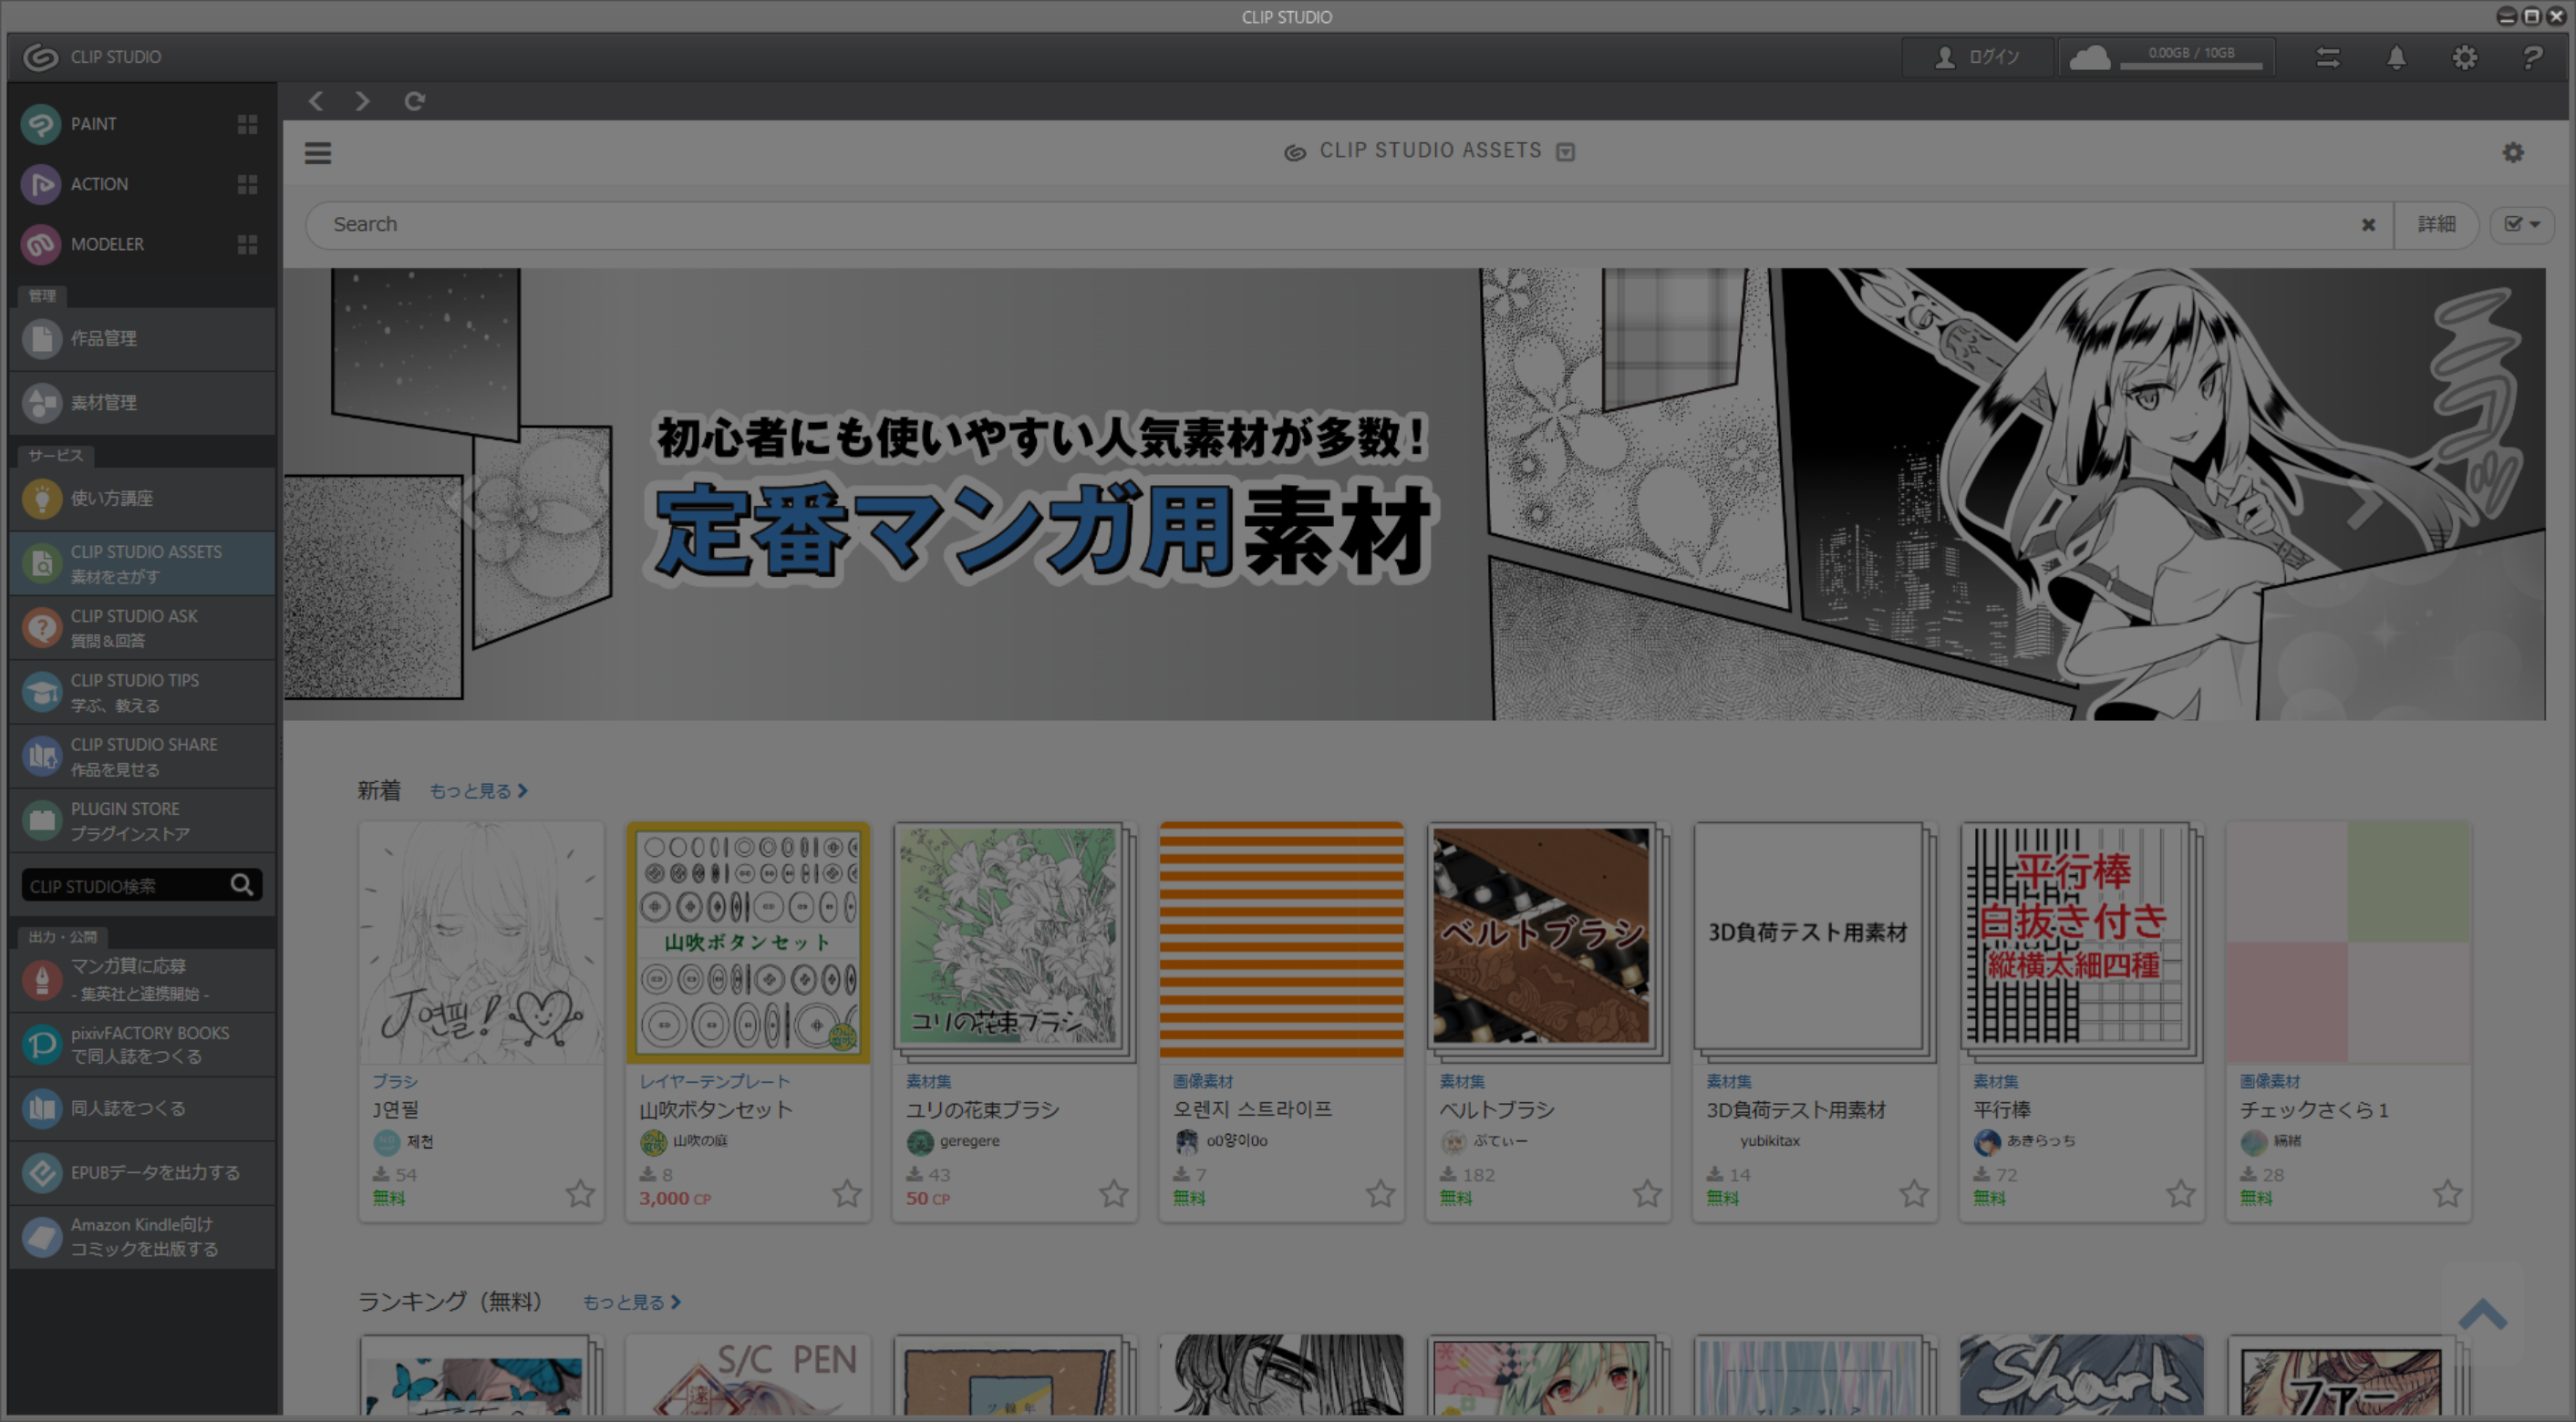Click the ログイン button
The width and height of the screenshot is (2576, 1422).
[1977, 58]
